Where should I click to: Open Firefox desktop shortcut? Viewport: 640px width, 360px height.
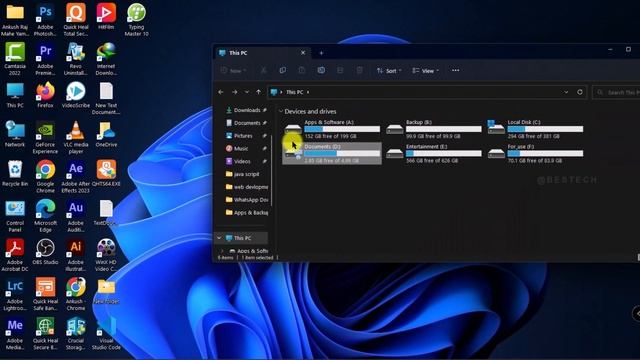(45, 95)
